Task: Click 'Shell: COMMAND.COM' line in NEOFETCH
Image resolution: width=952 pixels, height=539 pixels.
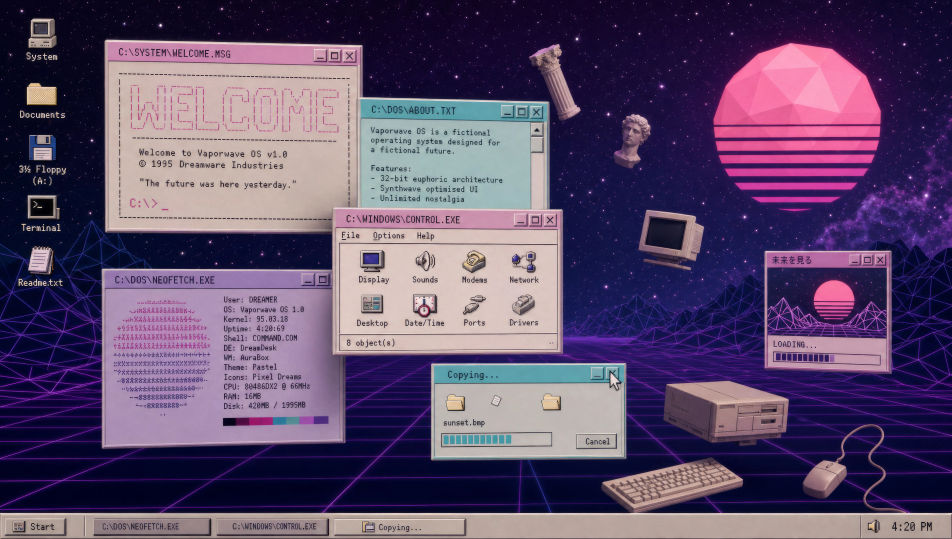Action: tap(260, 338)
